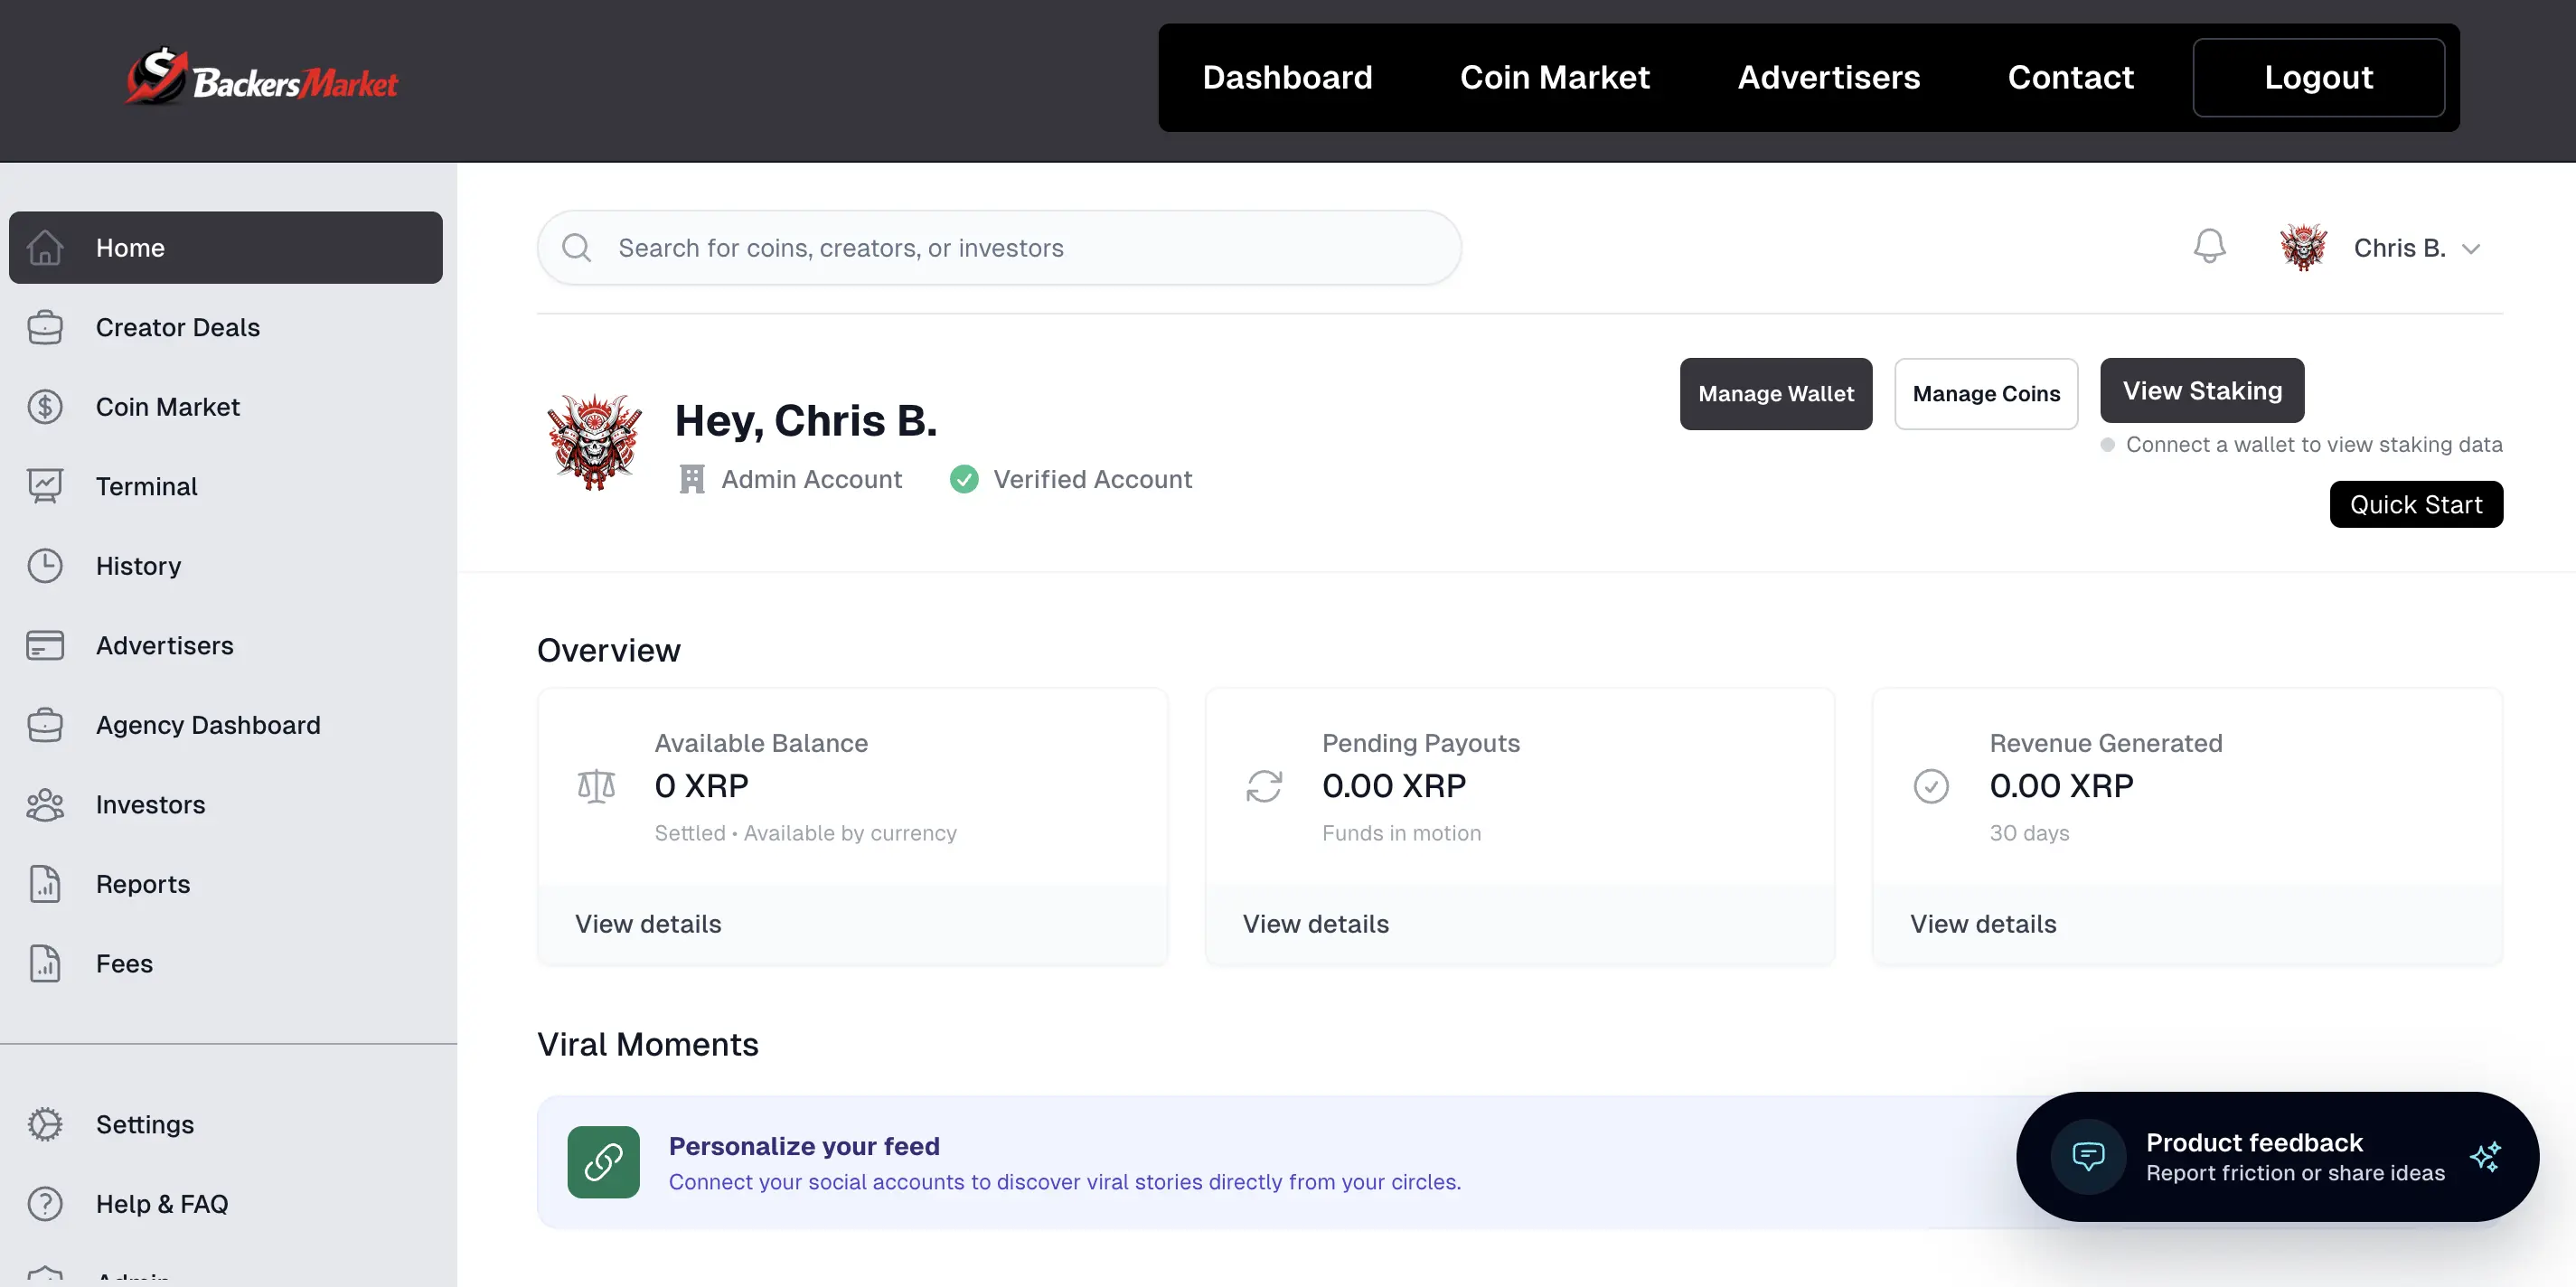Click the BackersMarket logo

coord(262,78)
